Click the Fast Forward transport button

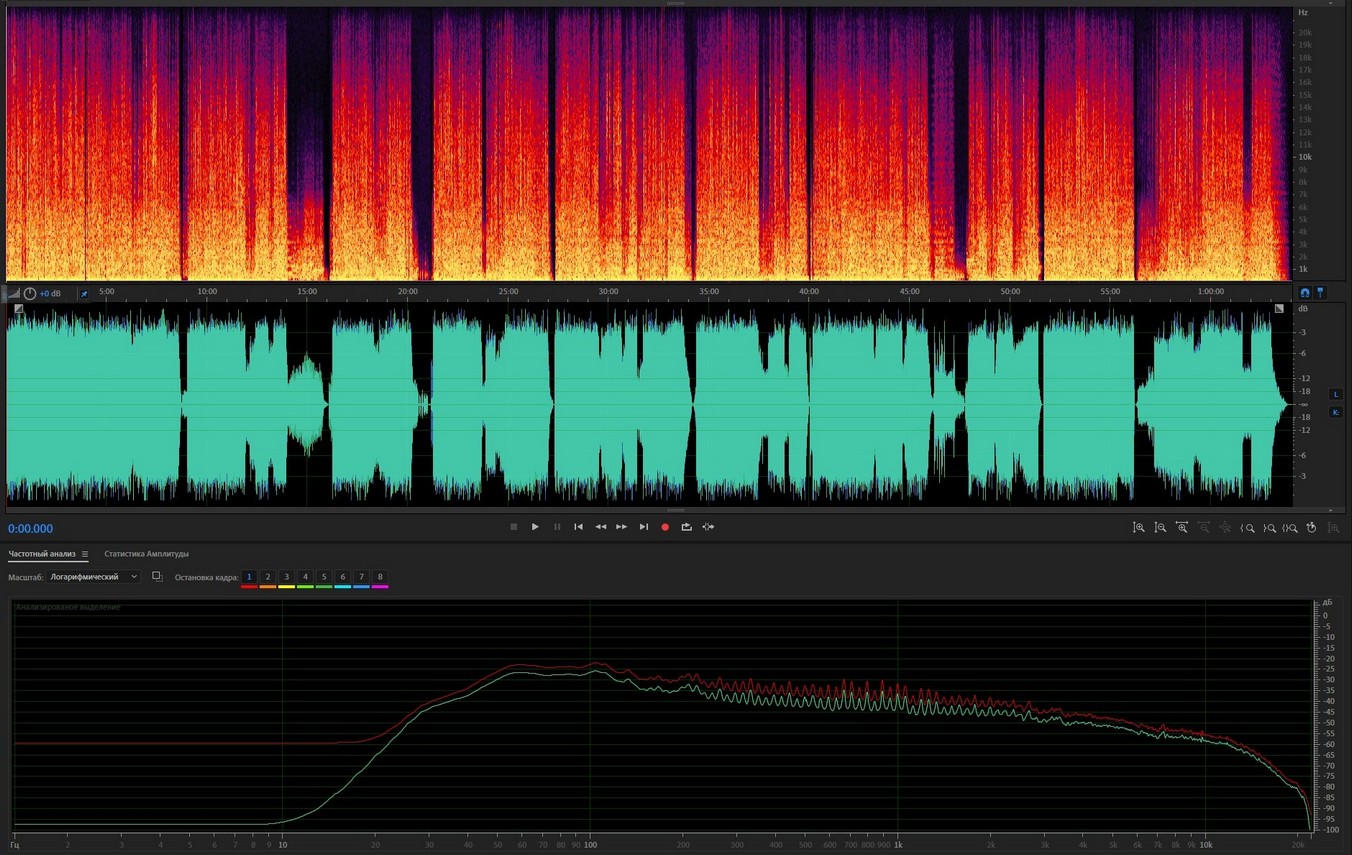pyautogui.click(x=622, y=527)
